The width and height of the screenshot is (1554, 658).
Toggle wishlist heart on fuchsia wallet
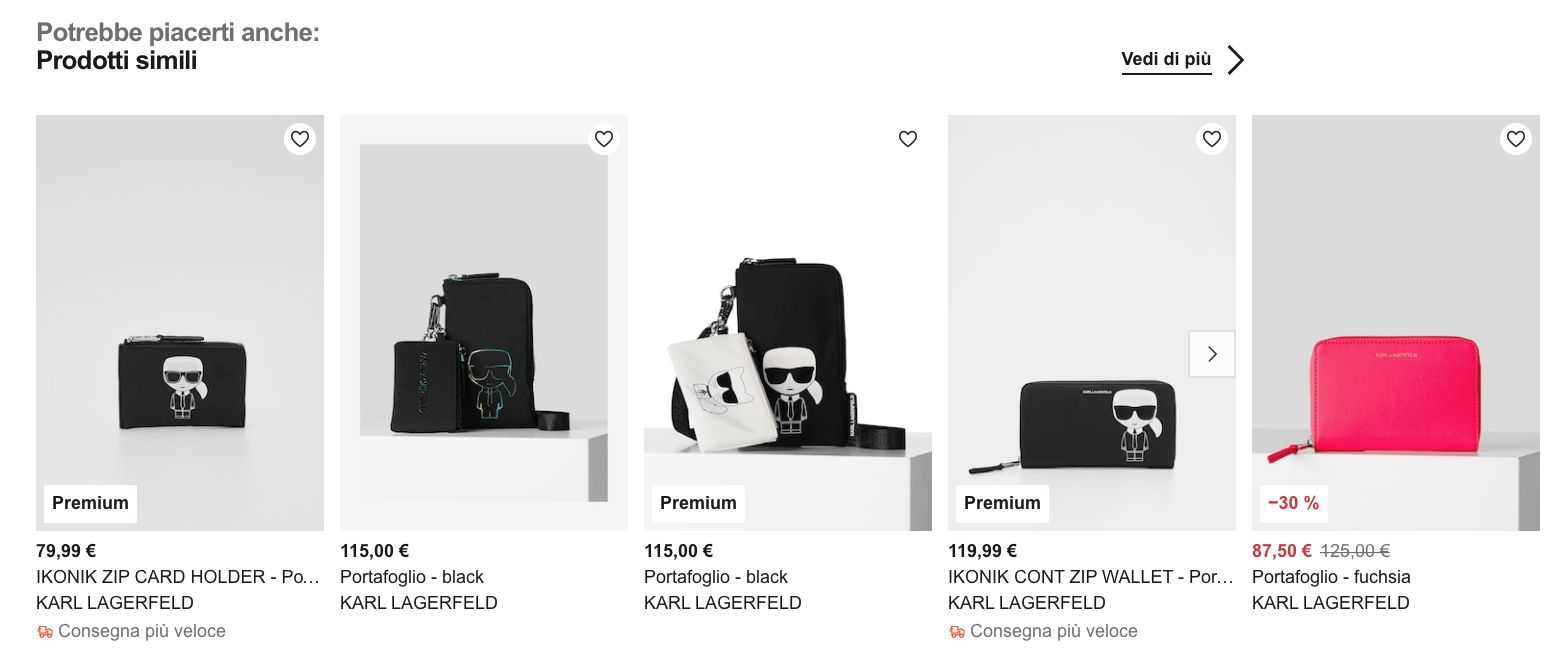1516,139
